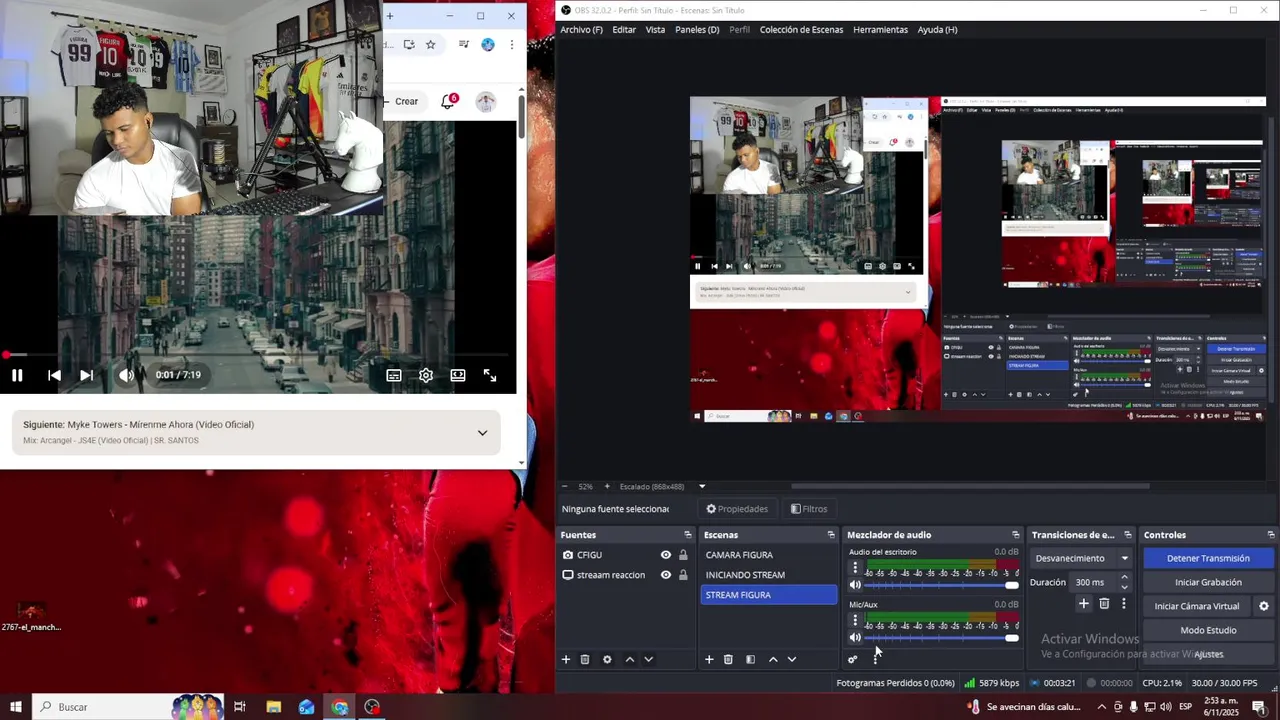Open virtual camera settings gear
Viewport: 1280px width, 720px height.
1263,606
